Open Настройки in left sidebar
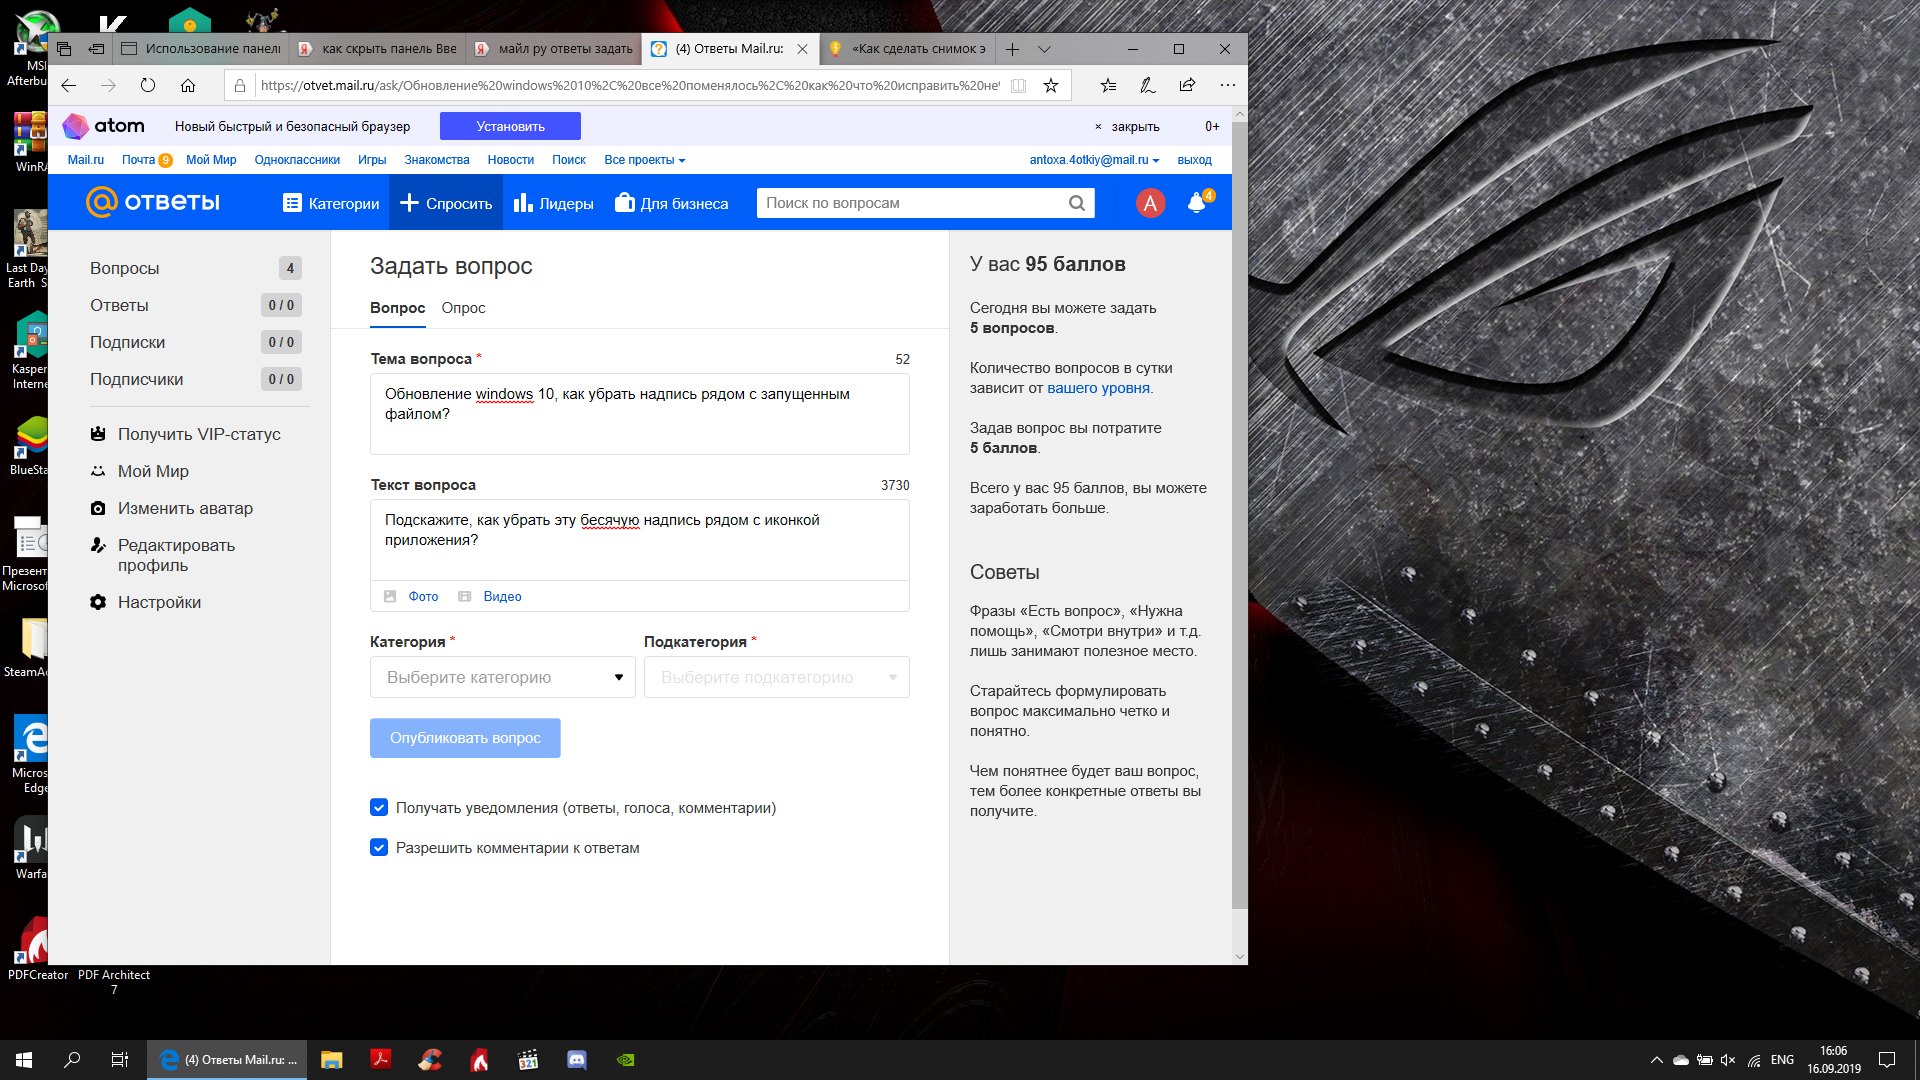The width and height of the screenshot is (1920, 1080). 159,602
